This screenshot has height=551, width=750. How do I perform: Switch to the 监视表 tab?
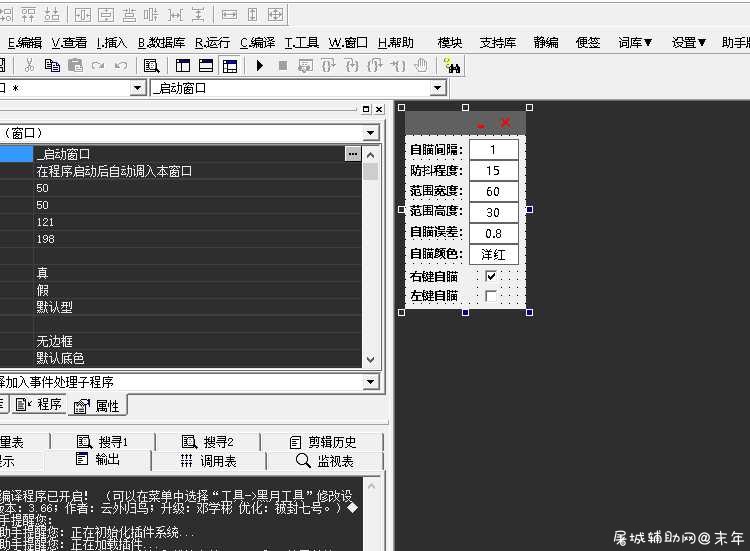coord(325,461)
